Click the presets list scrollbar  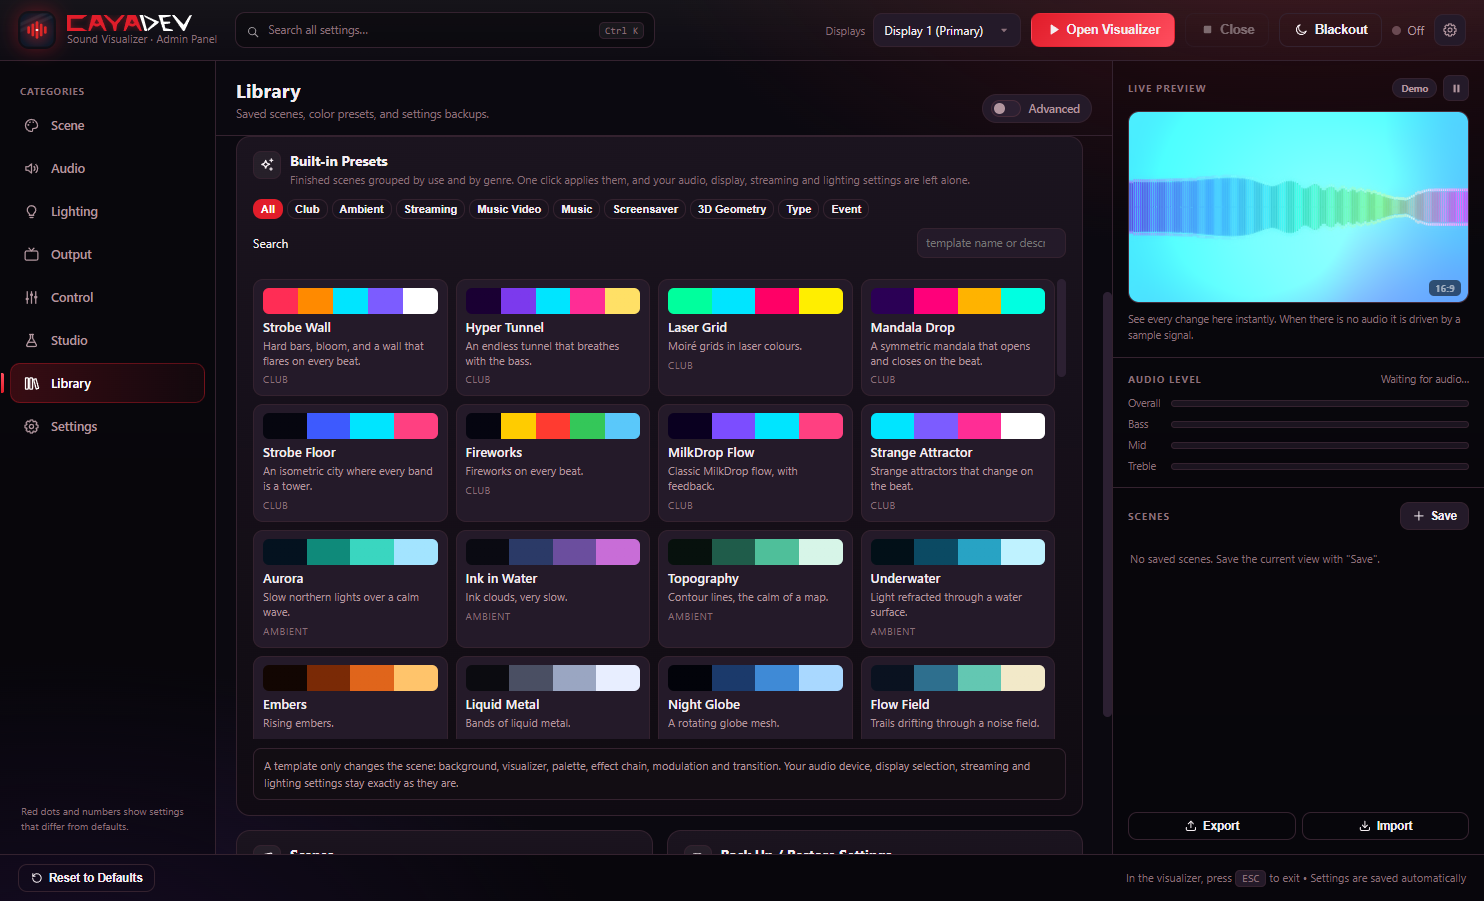click(x=1061, y=328)
